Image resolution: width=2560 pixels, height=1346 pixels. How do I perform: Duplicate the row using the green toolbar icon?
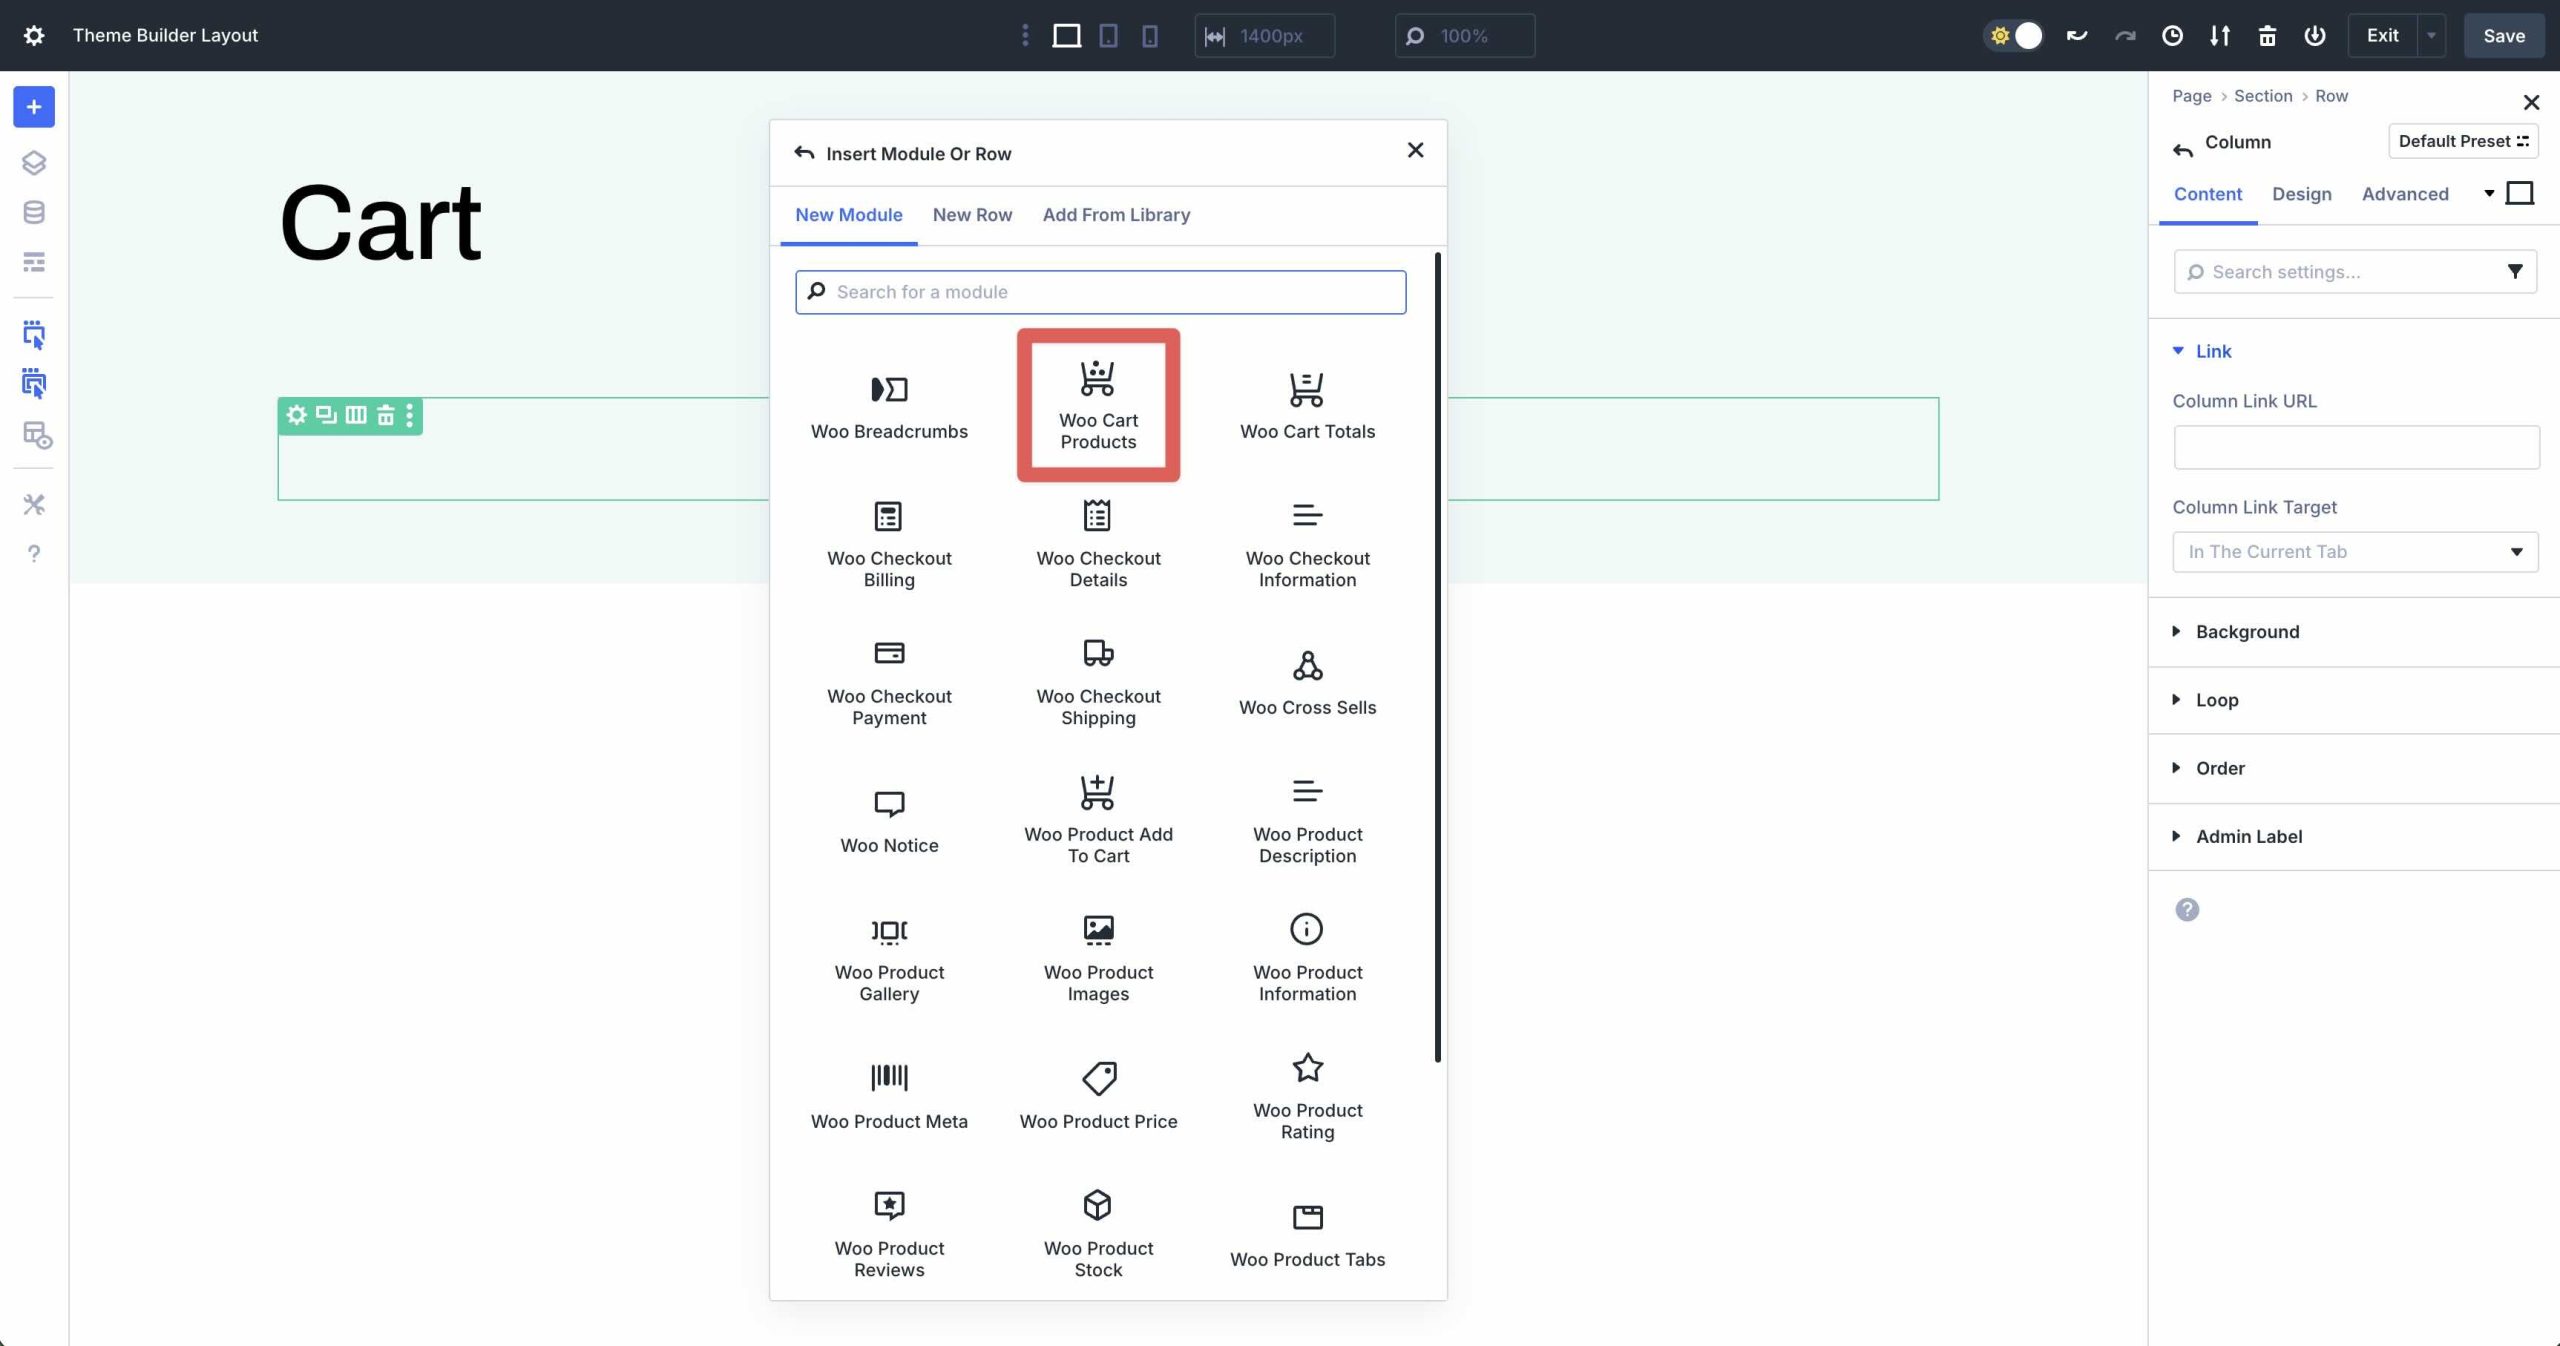pos(326,415)
